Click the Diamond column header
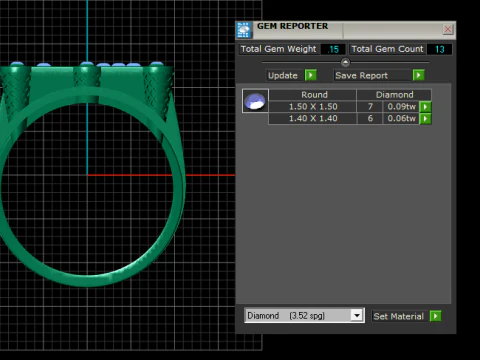The height and width of the screenshot is (360, 480). [394, 95]
